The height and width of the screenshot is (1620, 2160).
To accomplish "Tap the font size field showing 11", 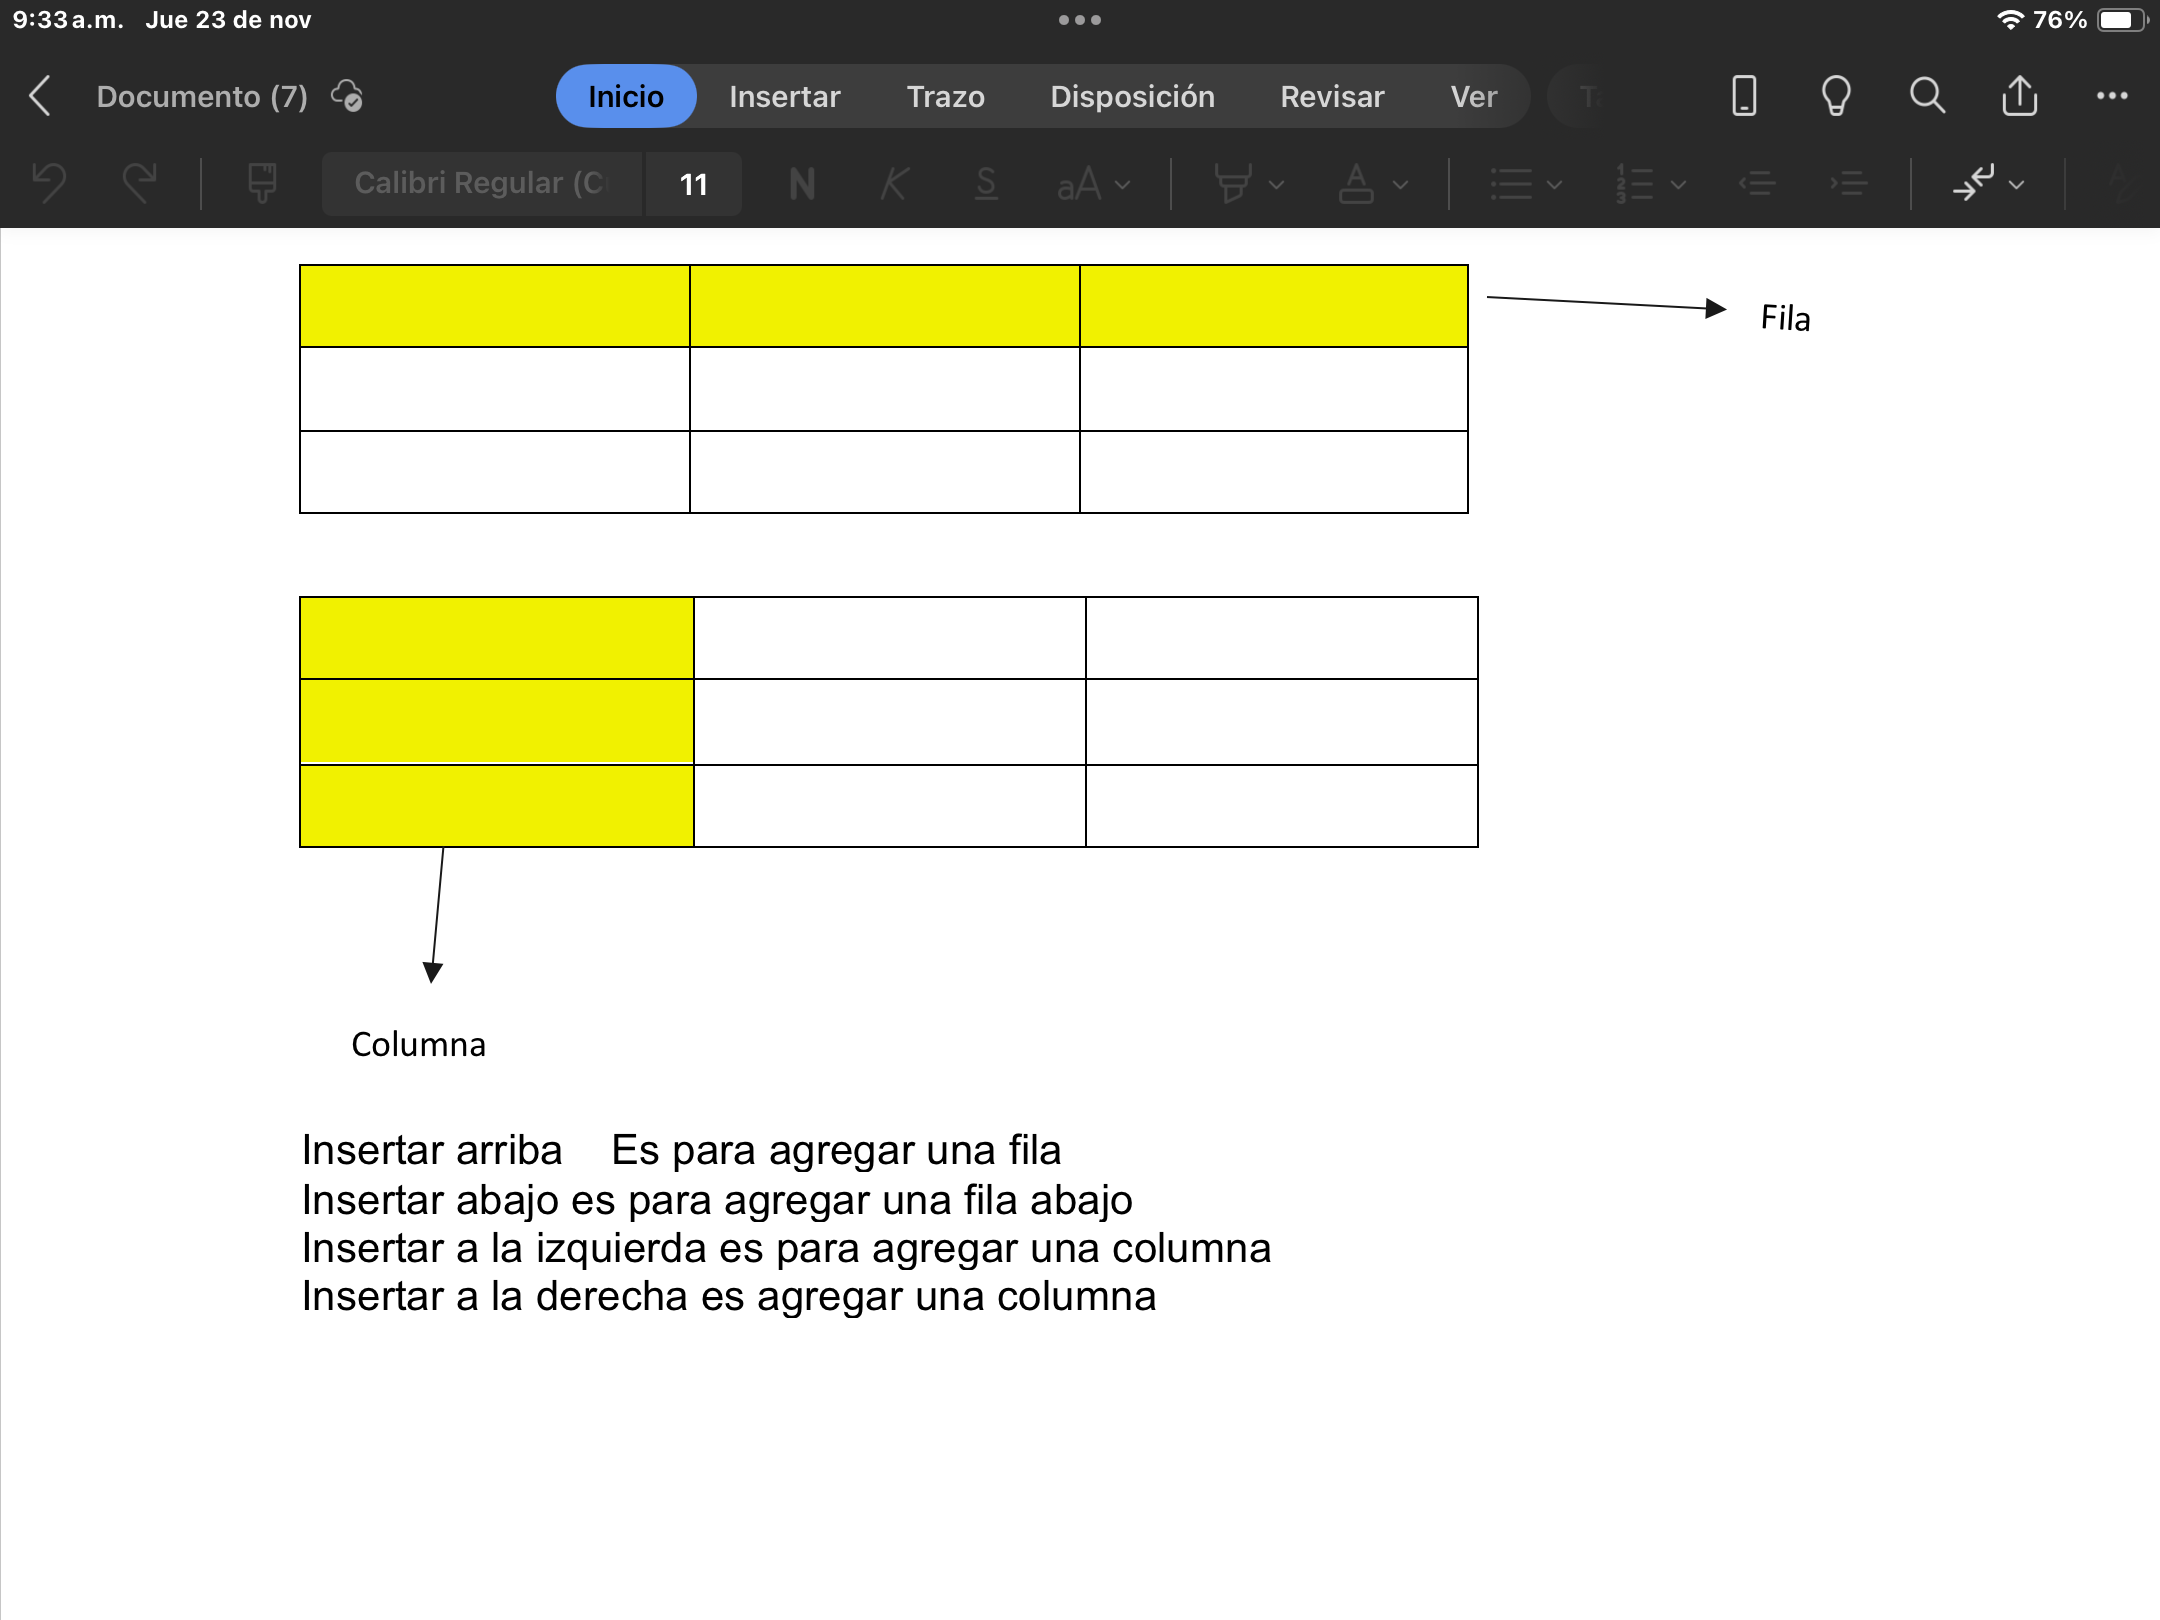I will tap(693, 183).
